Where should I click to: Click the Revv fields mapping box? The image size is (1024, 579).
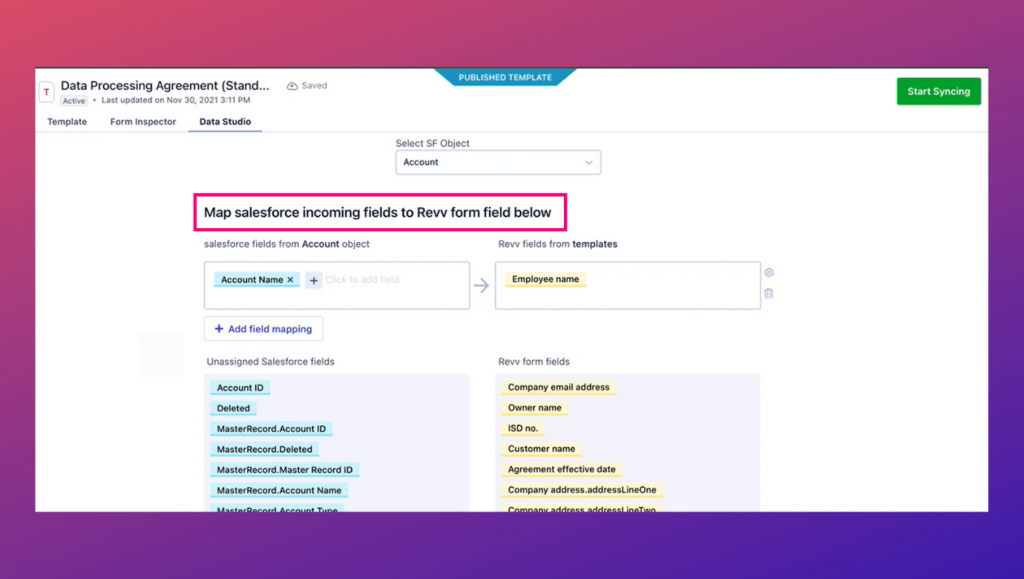628,285
